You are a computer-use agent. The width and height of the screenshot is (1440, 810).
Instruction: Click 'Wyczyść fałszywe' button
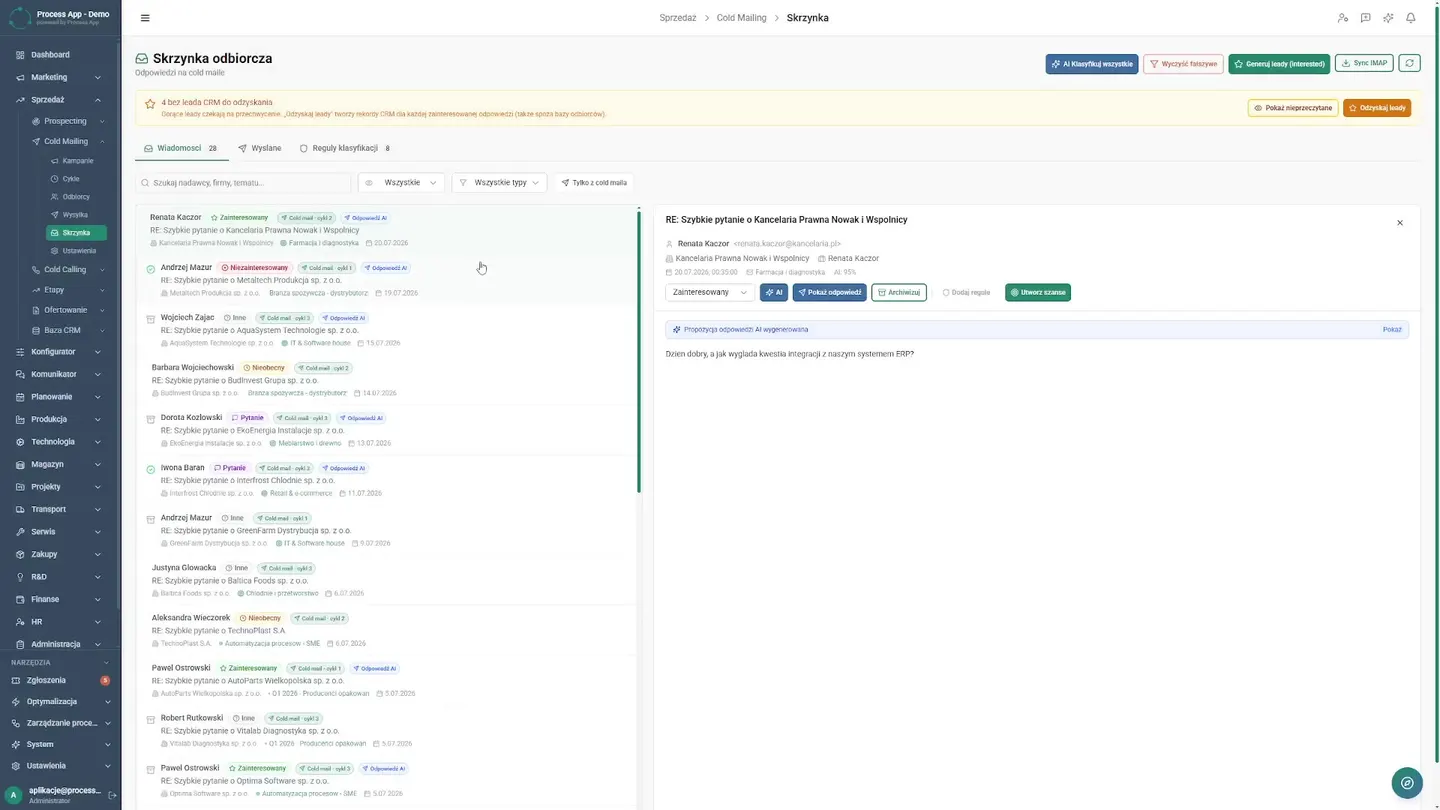click(1183, 63)
